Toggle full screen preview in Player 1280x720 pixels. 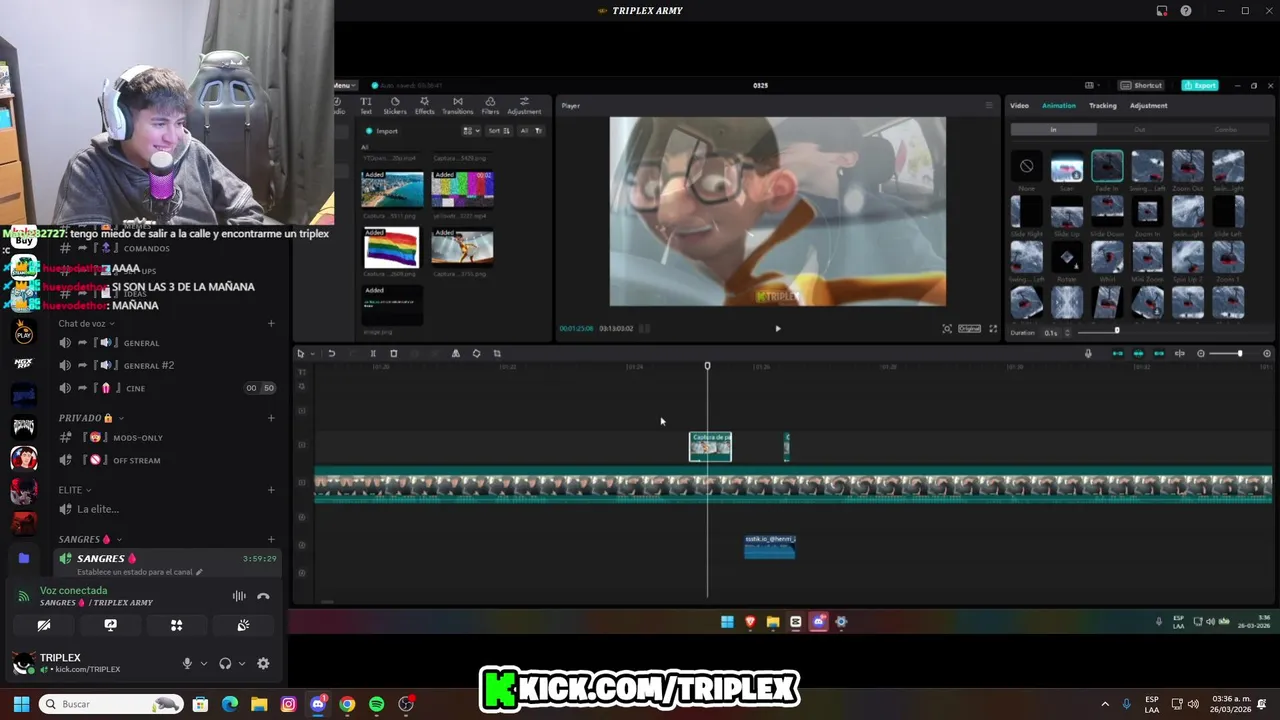tap(993, 328)
